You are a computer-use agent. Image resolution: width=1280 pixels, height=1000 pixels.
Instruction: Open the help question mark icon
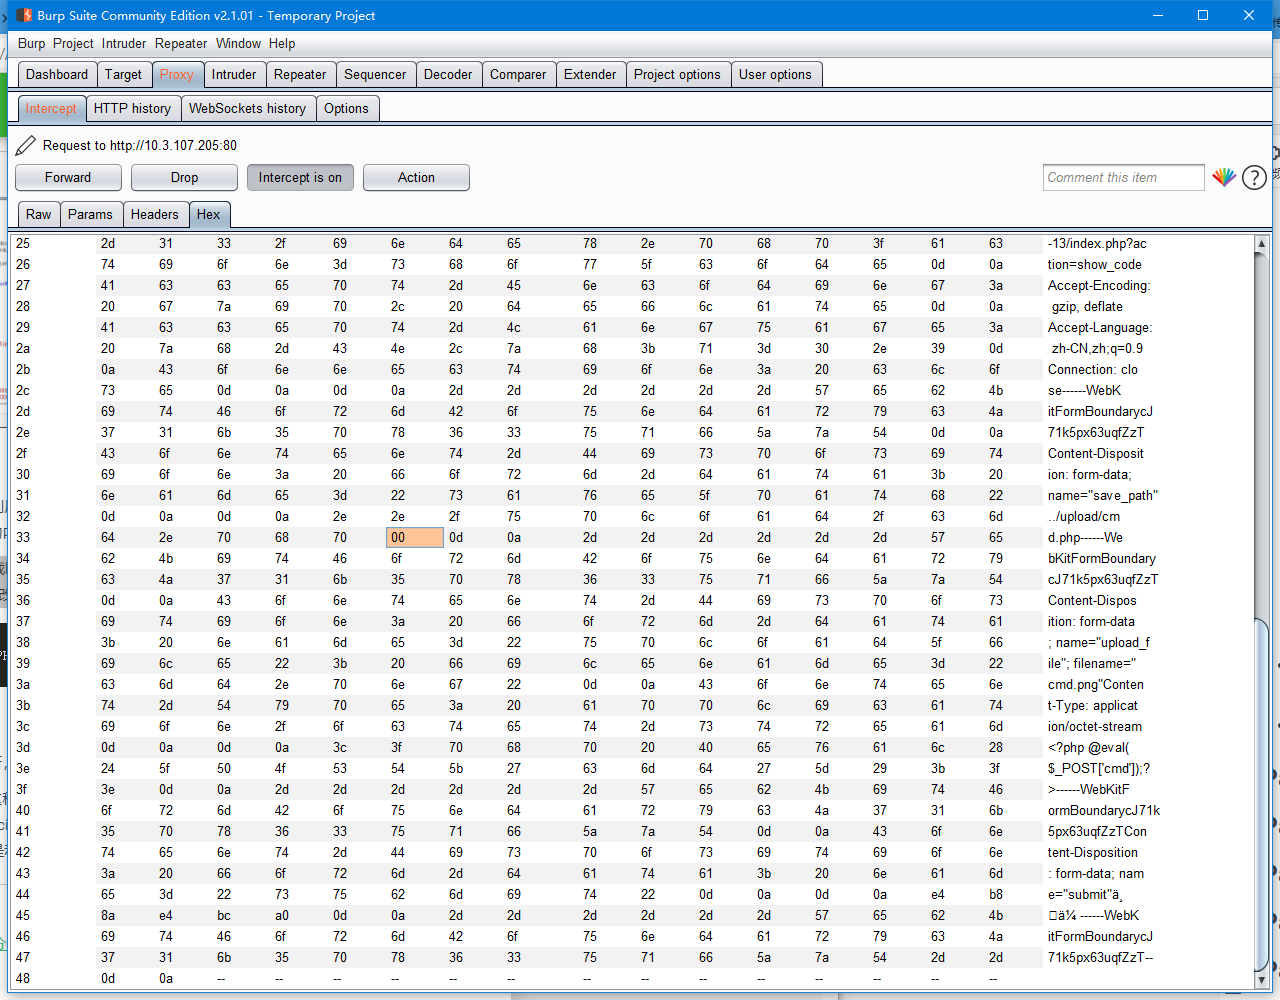1254,178
